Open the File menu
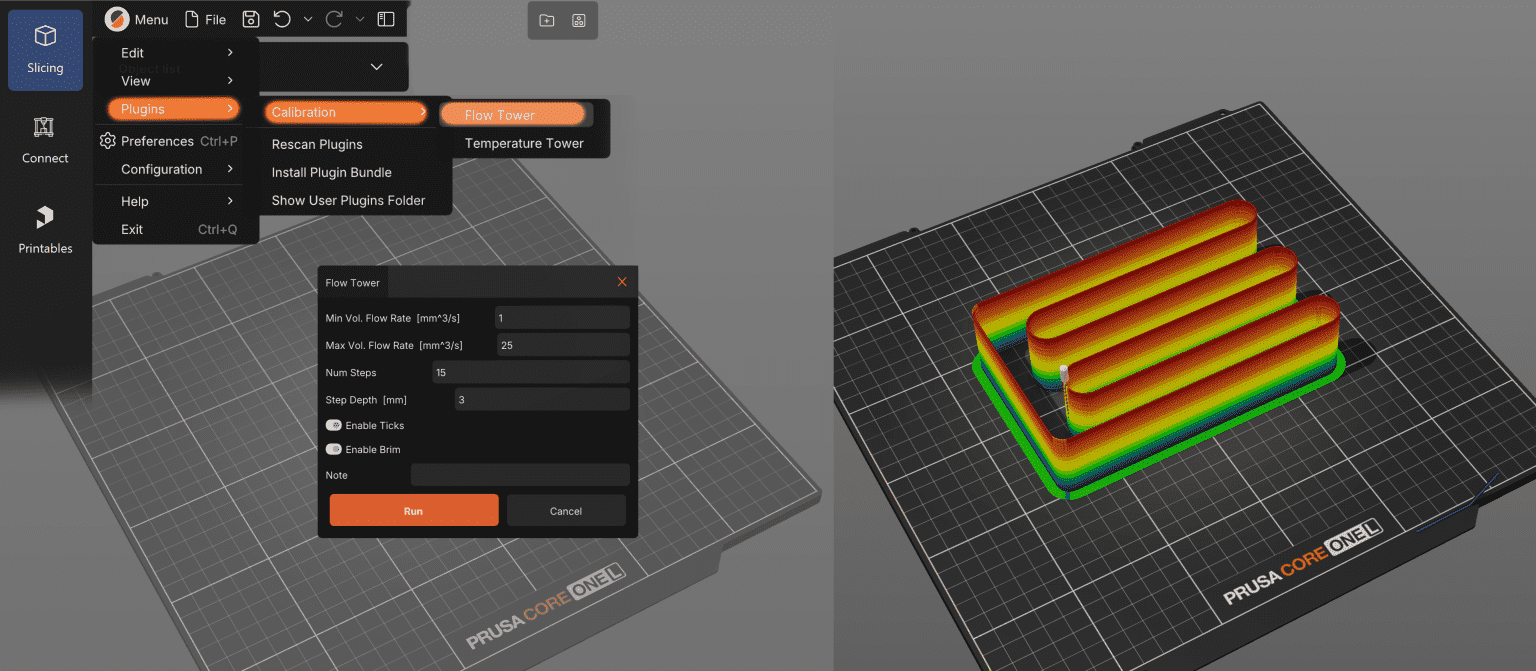This screenshot has width=1536, height=671. tap(205, 19)
